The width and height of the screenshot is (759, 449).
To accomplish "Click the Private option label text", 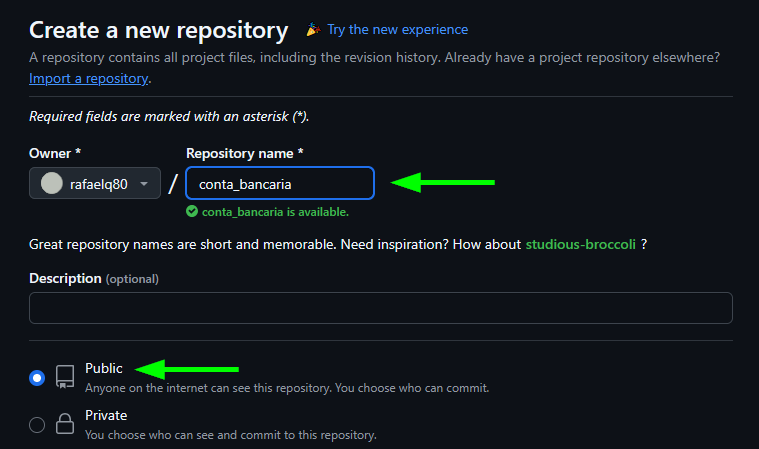I will click(106, 415).
